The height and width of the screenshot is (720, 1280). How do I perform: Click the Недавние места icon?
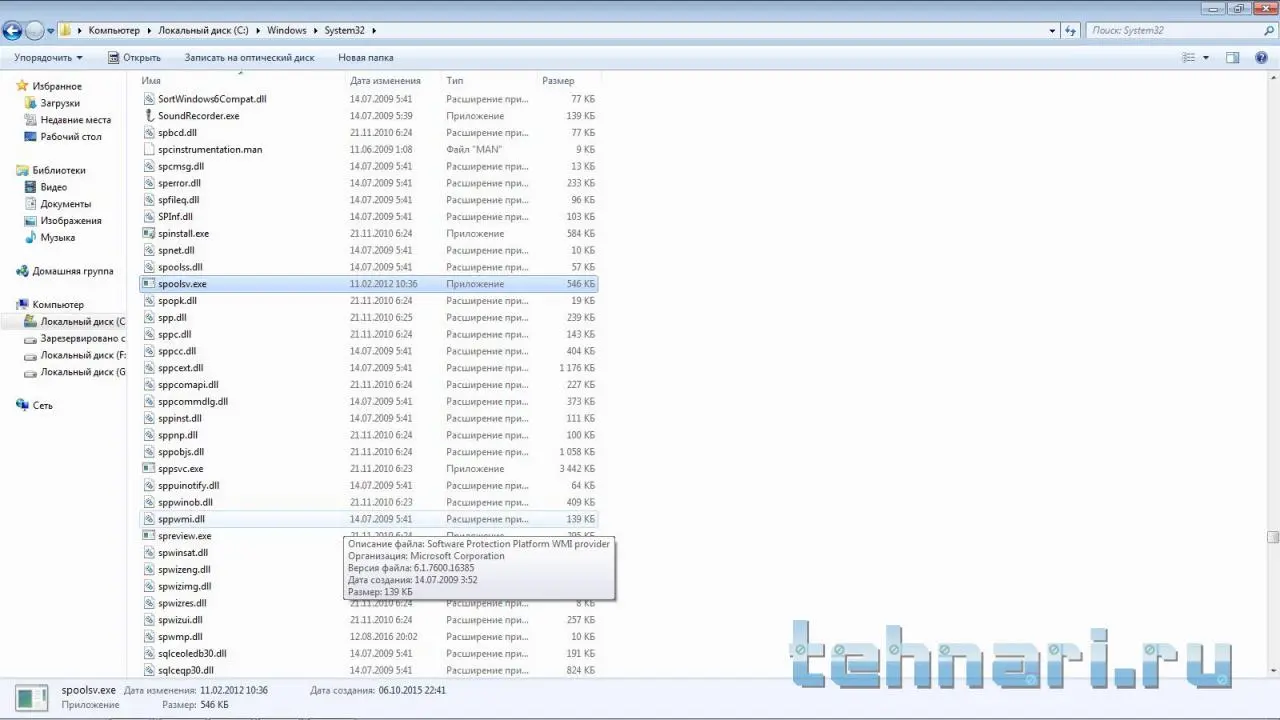pyautogui.click(x=31, y=120)
